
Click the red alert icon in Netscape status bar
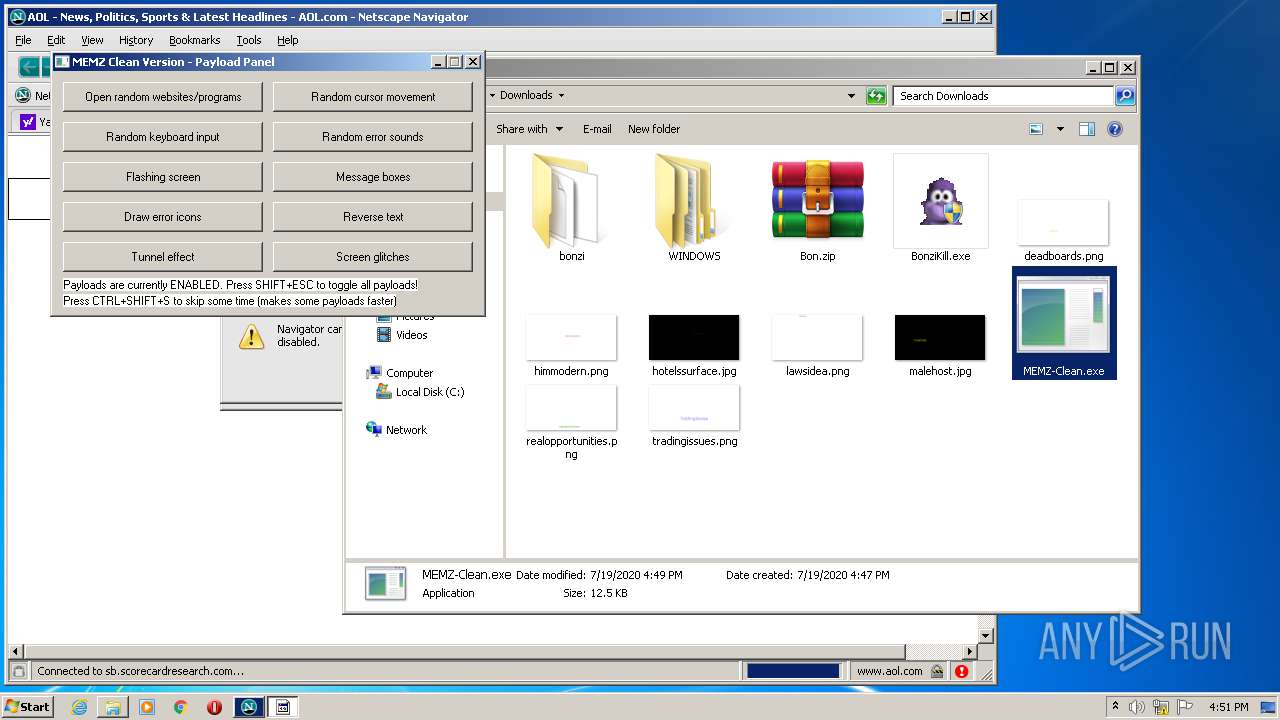tap(961, 671)
